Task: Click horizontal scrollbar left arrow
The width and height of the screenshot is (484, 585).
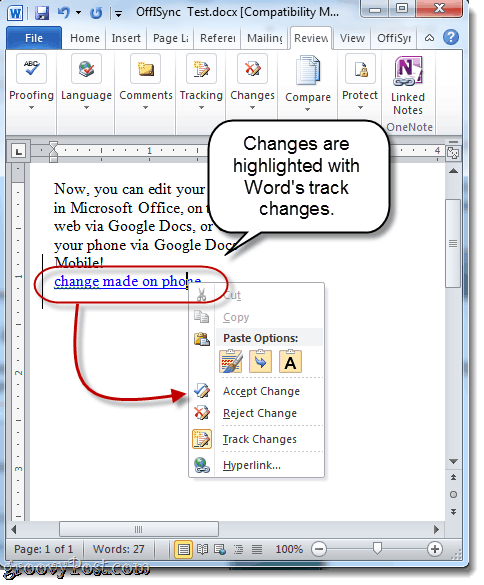Action: pos(14,529)
